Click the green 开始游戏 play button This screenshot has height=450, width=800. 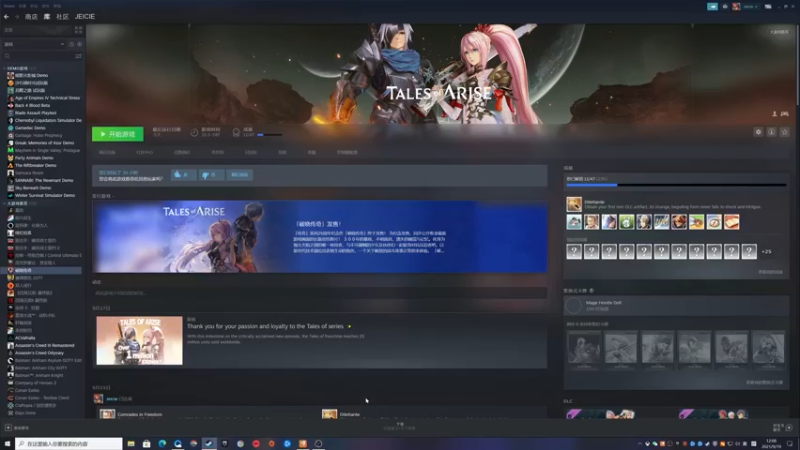(x=118, y=134)
